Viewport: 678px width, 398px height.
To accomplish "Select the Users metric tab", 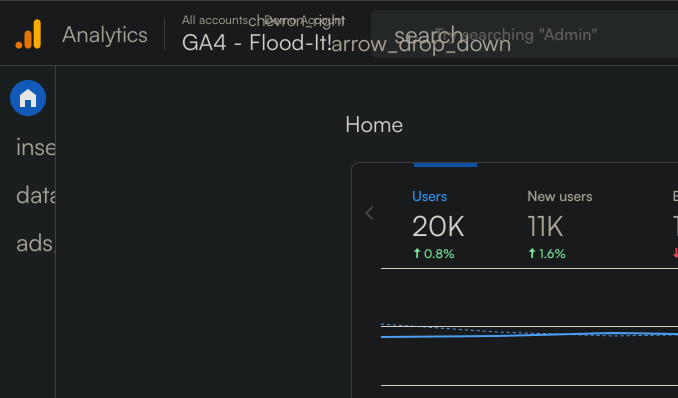I will pos(429,196).
